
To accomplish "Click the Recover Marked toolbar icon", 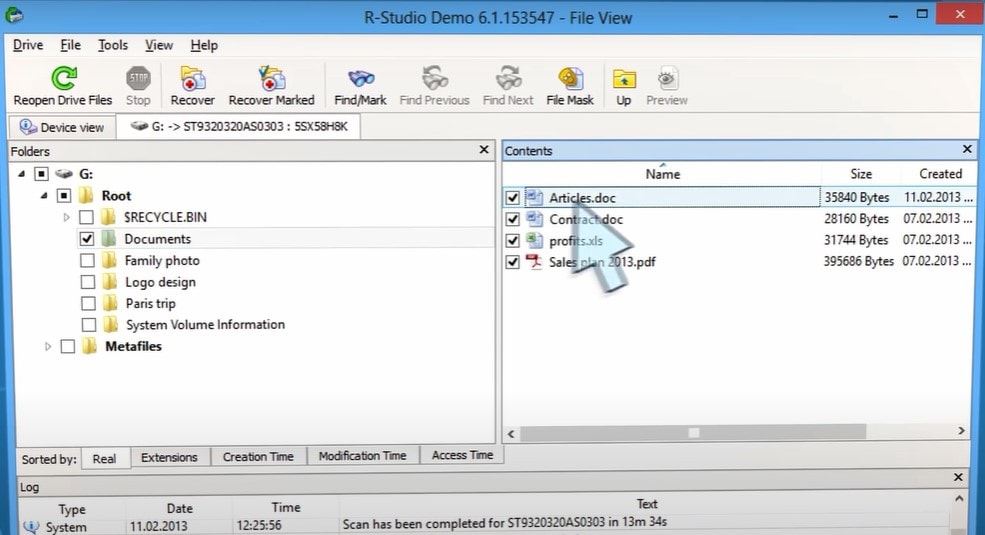I will click(x=271, y=78).
